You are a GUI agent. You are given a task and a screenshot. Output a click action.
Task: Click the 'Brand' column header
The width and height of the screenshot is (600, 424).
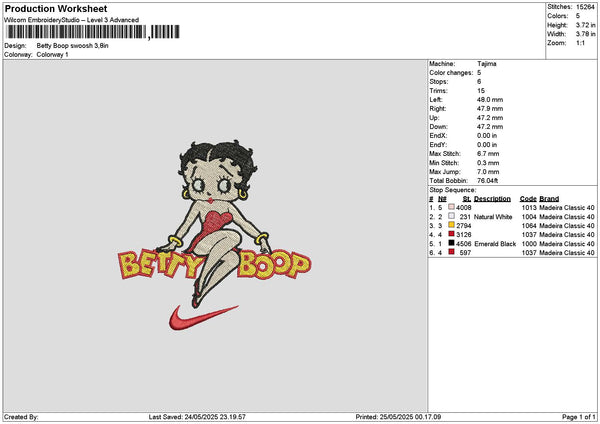pyautogui.click(x=549, y=199)
